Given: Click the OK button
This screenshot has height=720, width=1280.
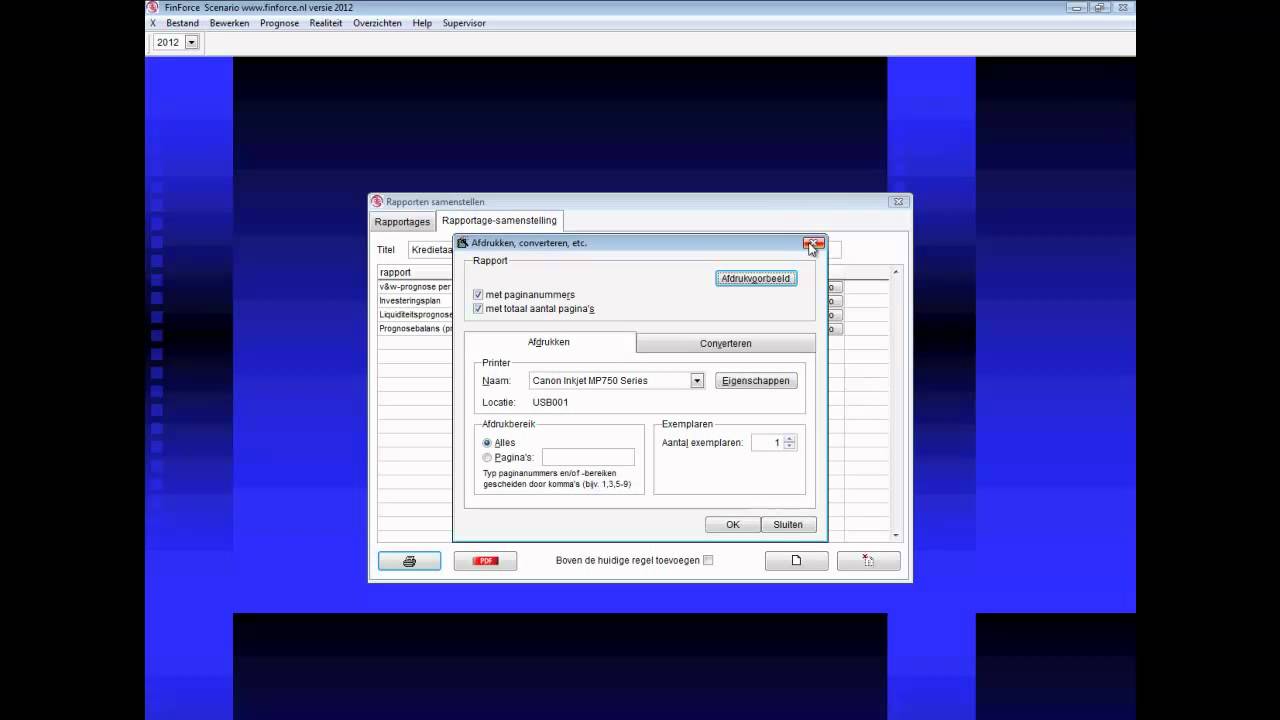Looking at the screenshot, I should pyautogui.click(x=733, y=525).
